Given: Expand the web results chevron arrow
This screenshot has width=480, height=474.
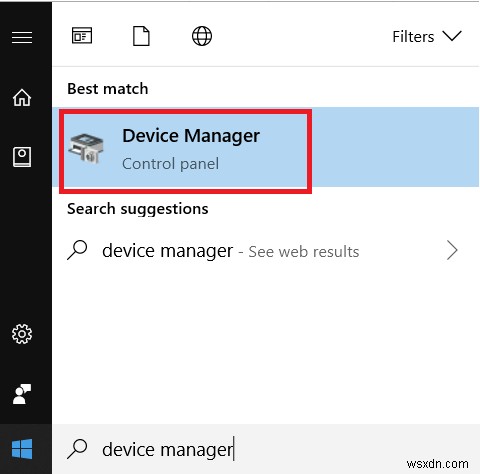Looking at the screenshot, I should coord(452,250).
